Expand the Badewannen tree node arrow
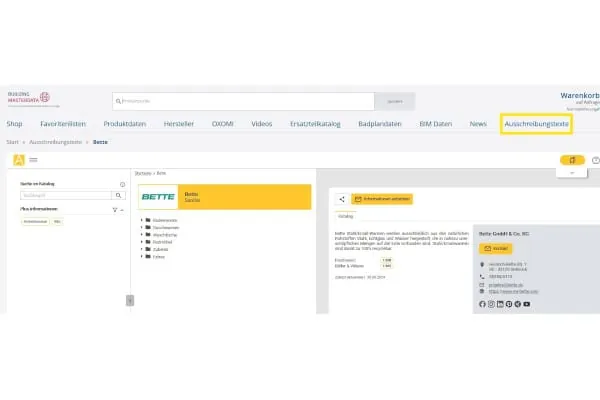This screenshot has height=400, width=600. click(142, 220)
